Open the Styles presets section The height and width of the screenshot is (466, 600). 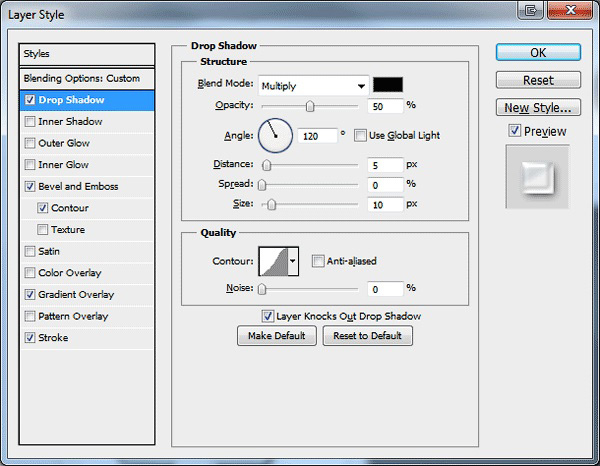coord(87,54)
